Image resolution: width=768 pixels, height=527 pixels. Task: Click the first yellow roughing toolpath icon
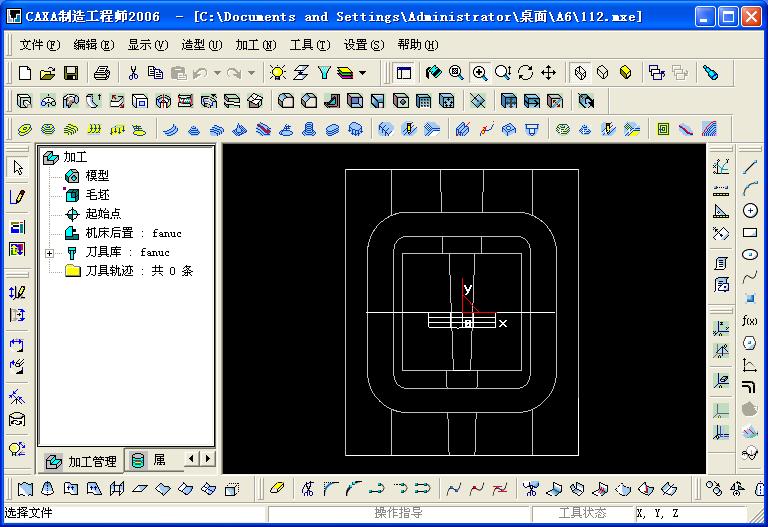[x=24, y=129]
